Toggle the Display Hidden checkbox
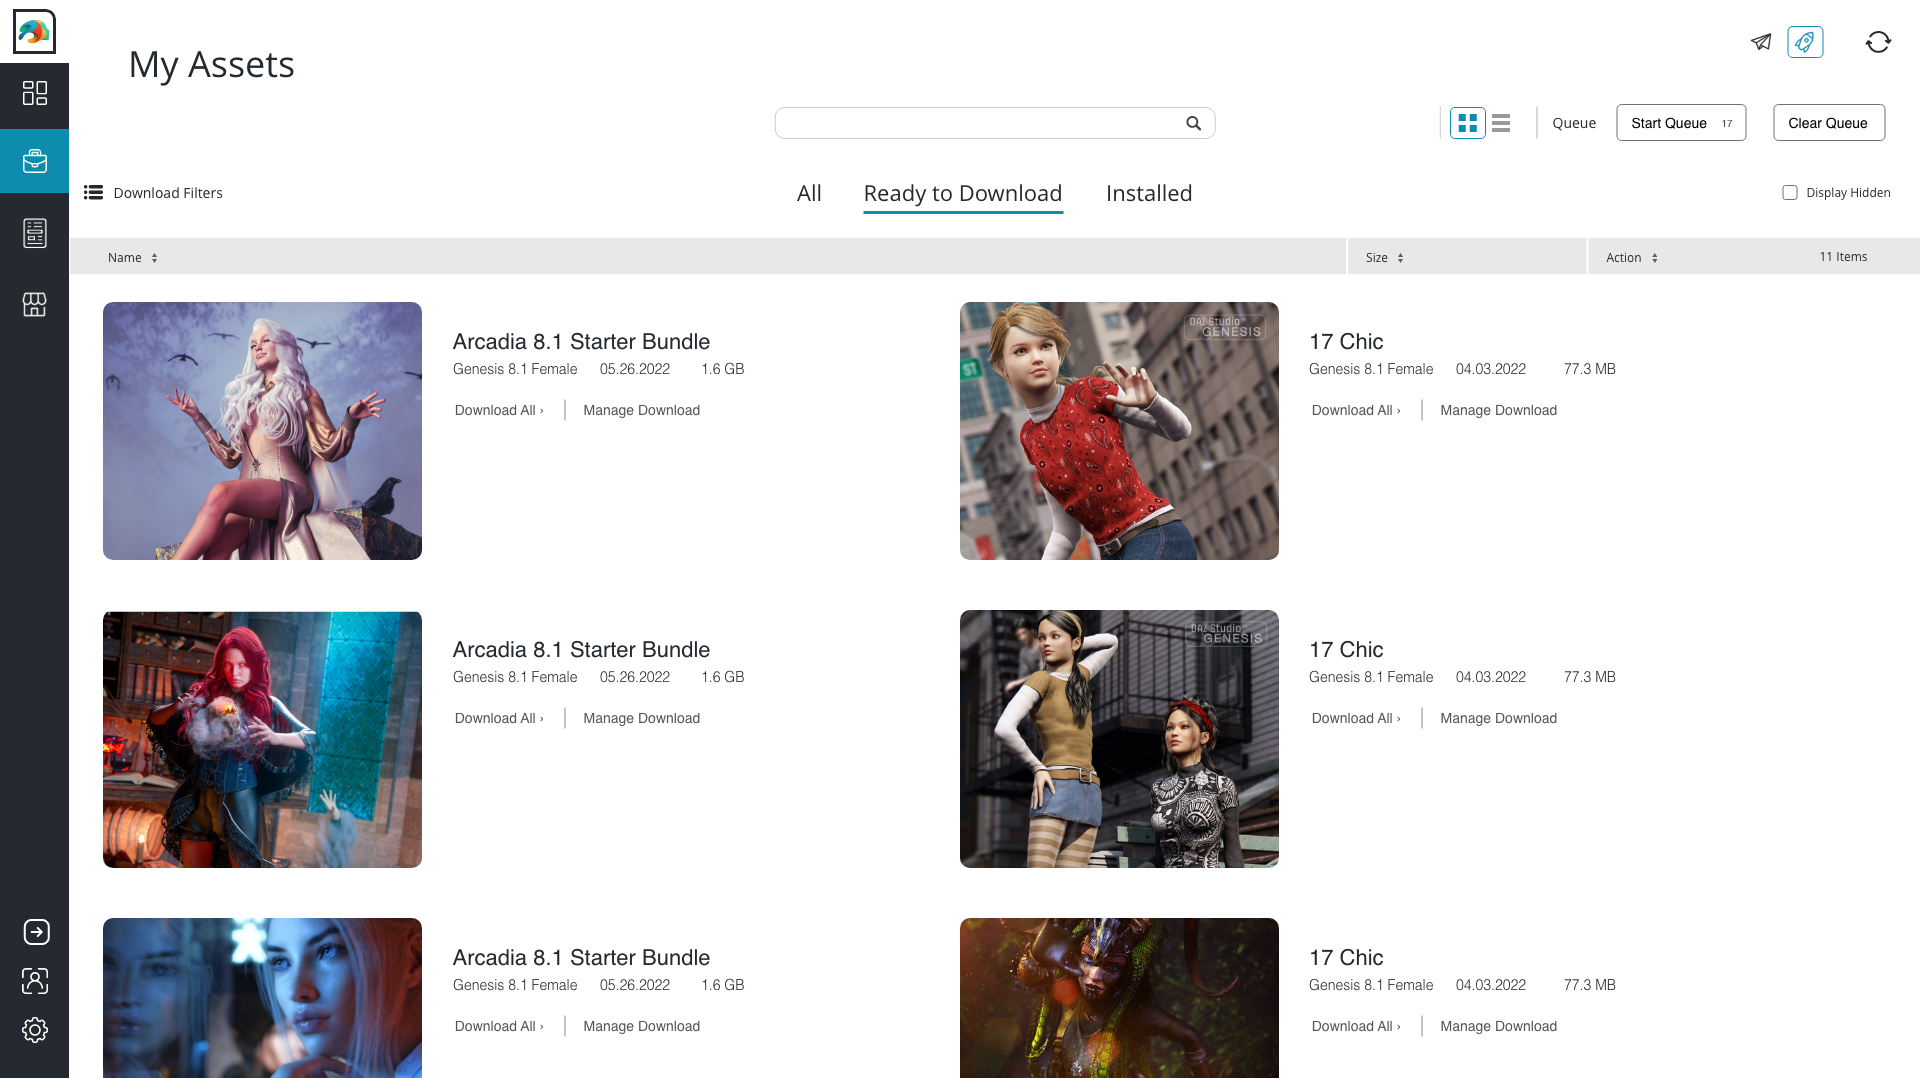The image size is (1920, 1078). [1790, 193]
